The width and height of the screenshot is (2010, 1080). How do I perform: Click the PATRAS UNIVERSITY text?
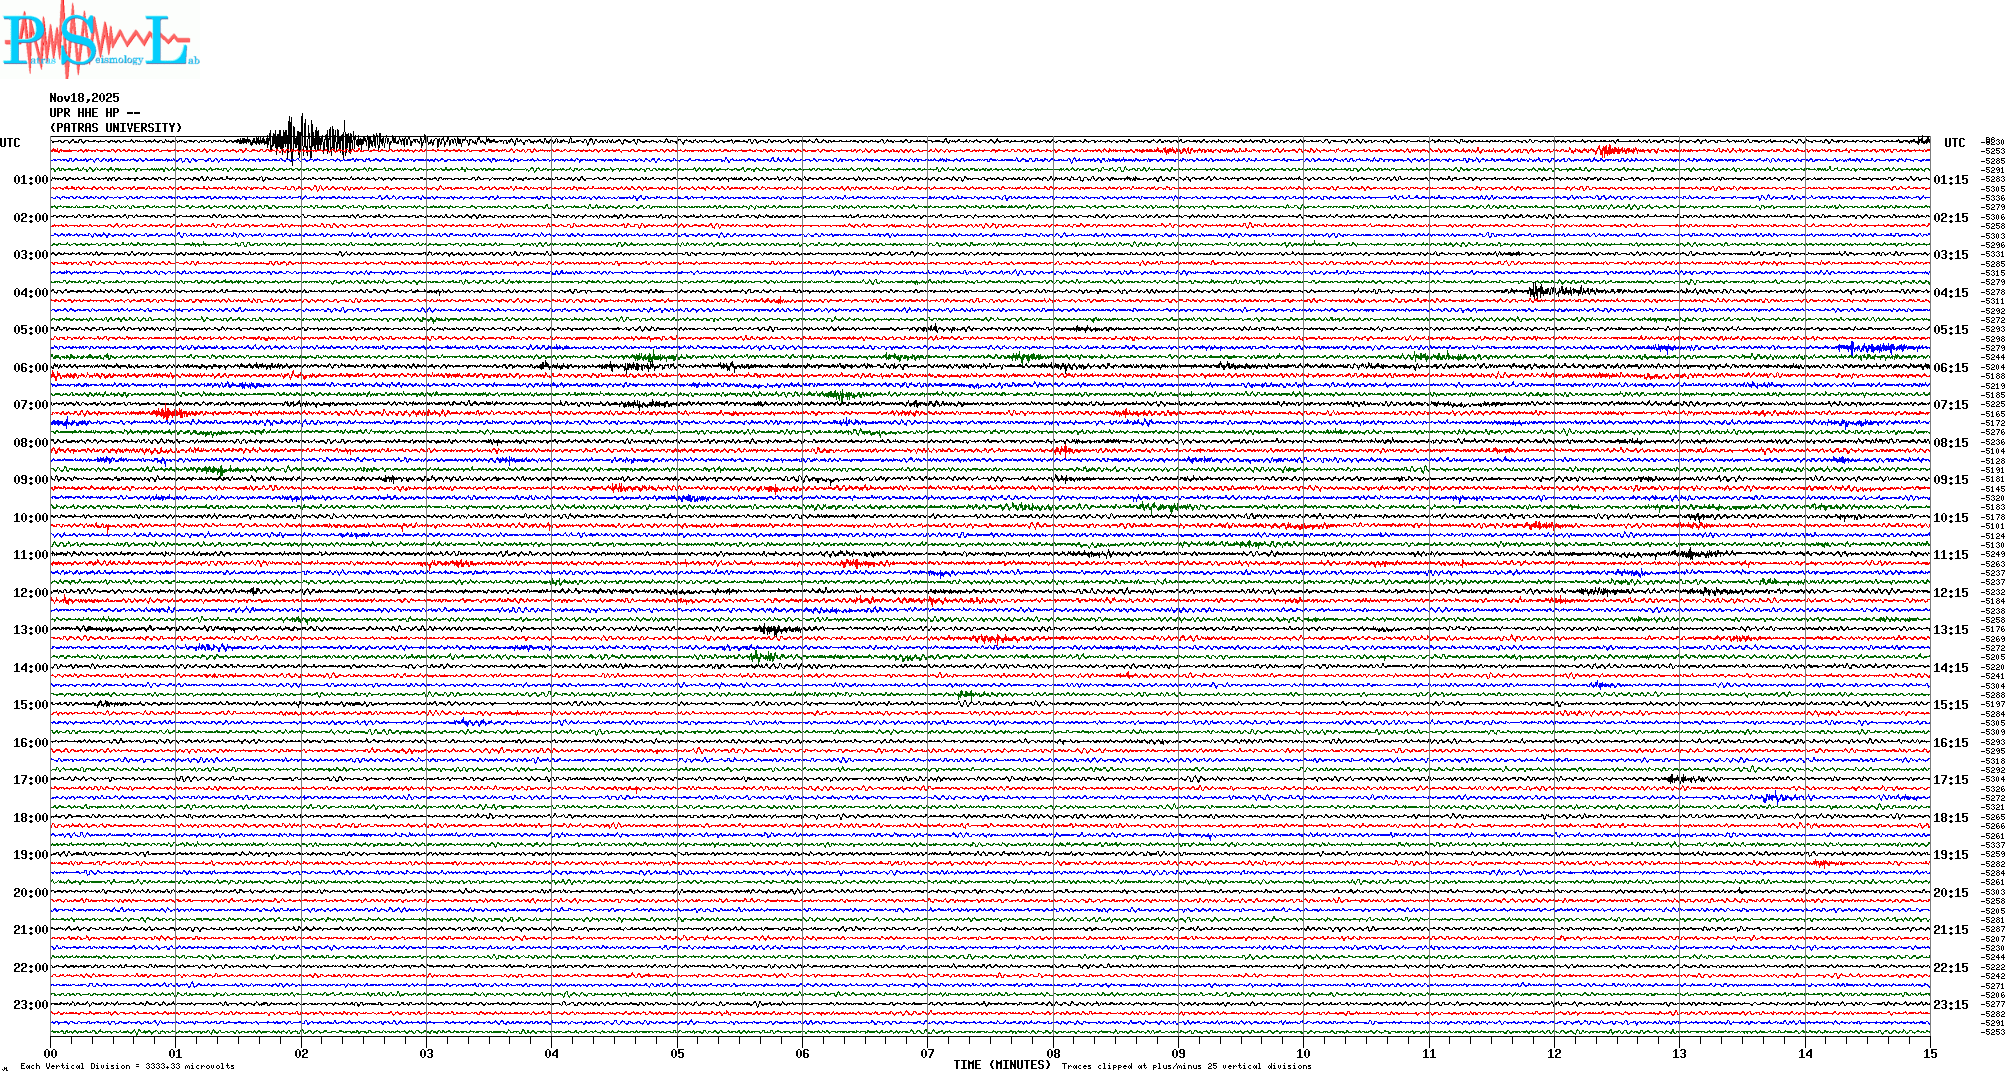point(116,128)
